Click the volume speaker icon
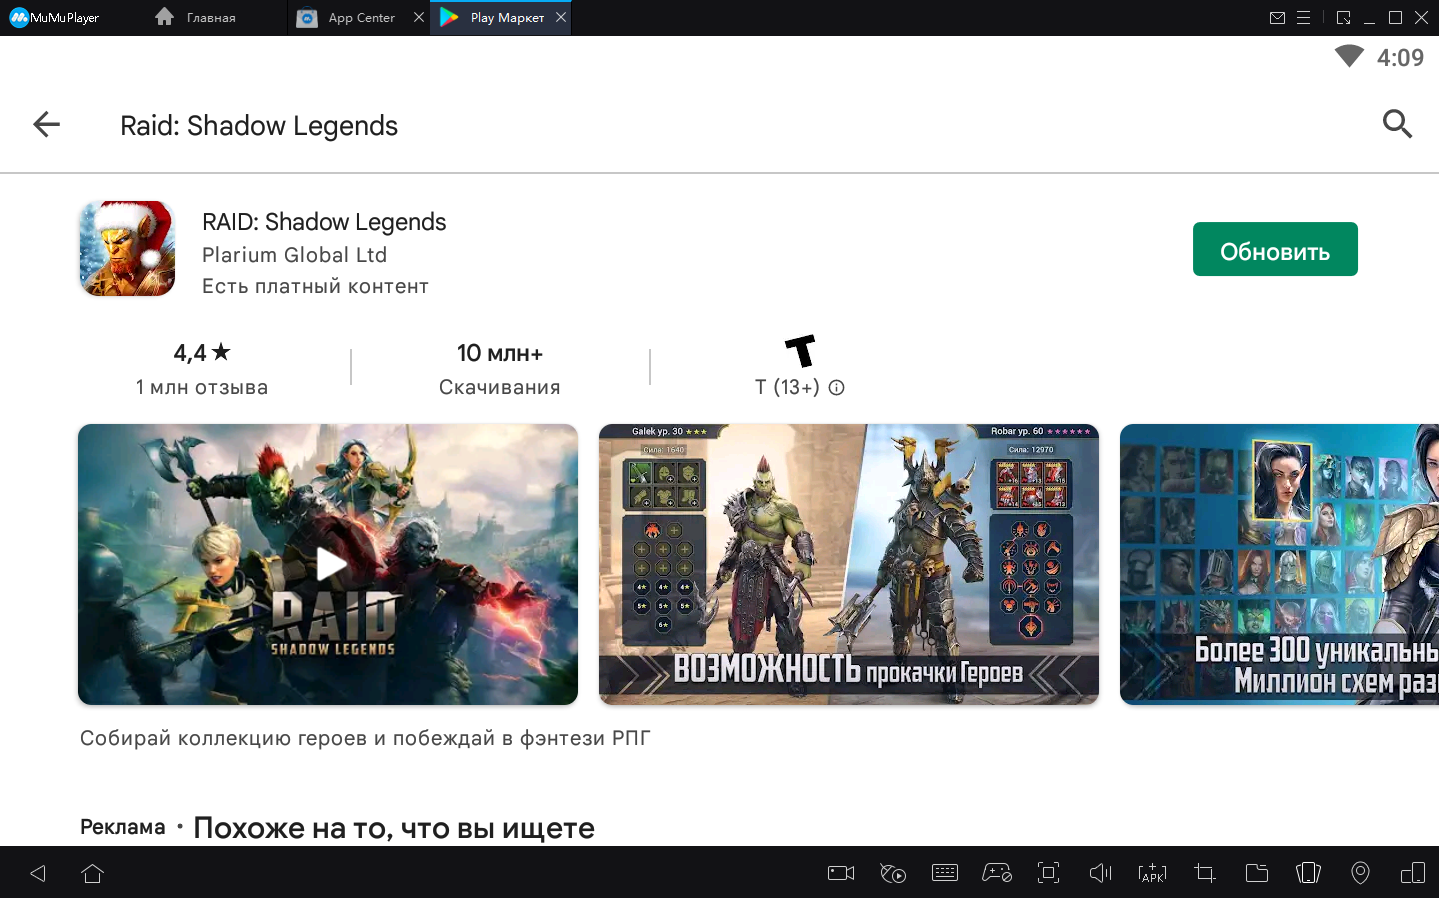1439x898 pixels. (1100, 873)
